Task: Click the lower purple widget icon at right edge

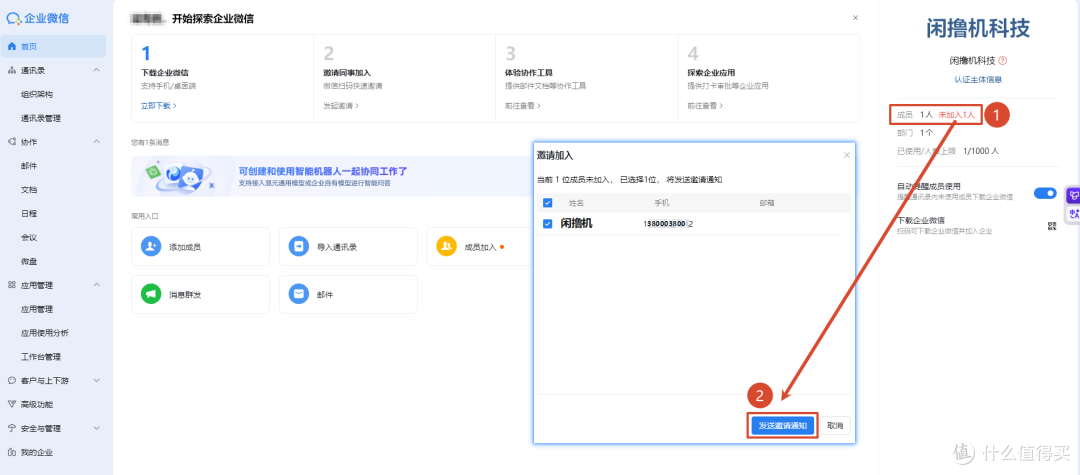Action: (x=1073, y=214)
